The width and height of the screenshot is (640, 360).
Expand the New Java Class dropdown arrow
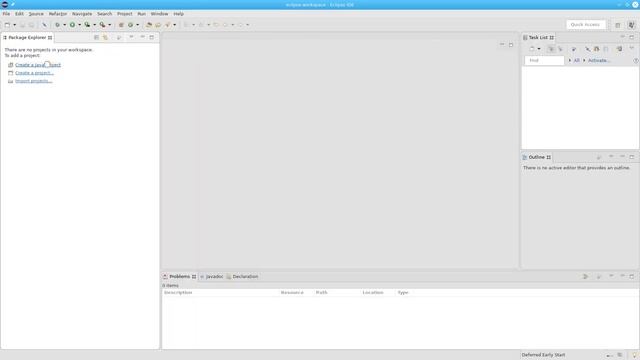[x=138, y=25]
